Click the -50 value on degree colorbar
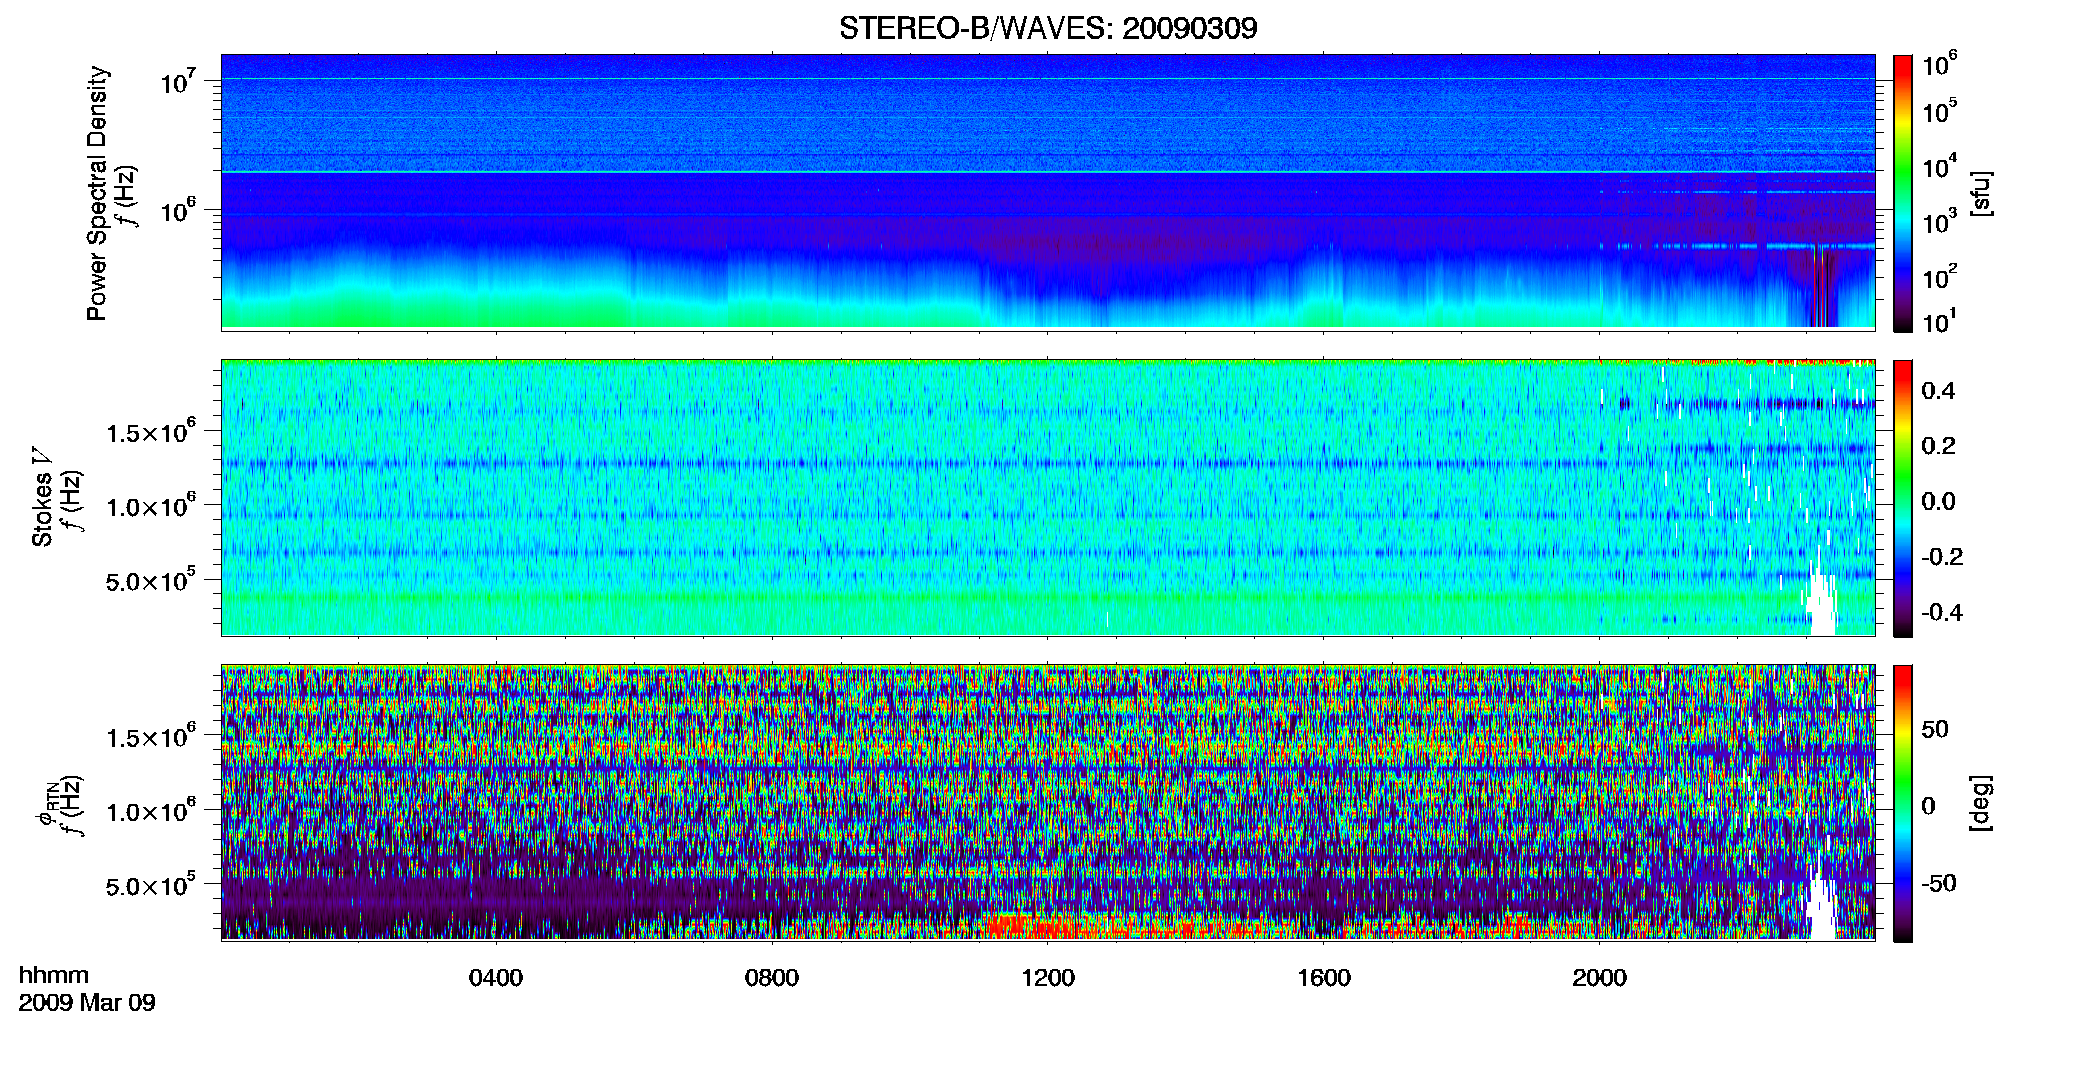This screenshot has height=1080, width=2096. pos(1939,884)
